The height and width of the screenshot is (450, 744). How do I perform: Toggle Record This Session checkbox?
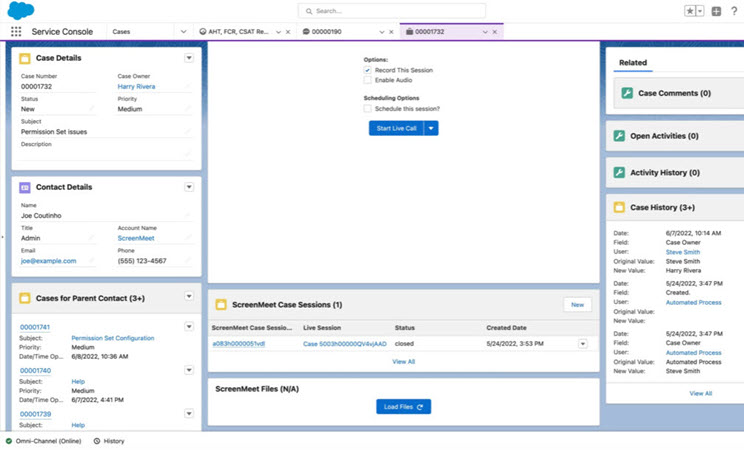pos(367,70)
